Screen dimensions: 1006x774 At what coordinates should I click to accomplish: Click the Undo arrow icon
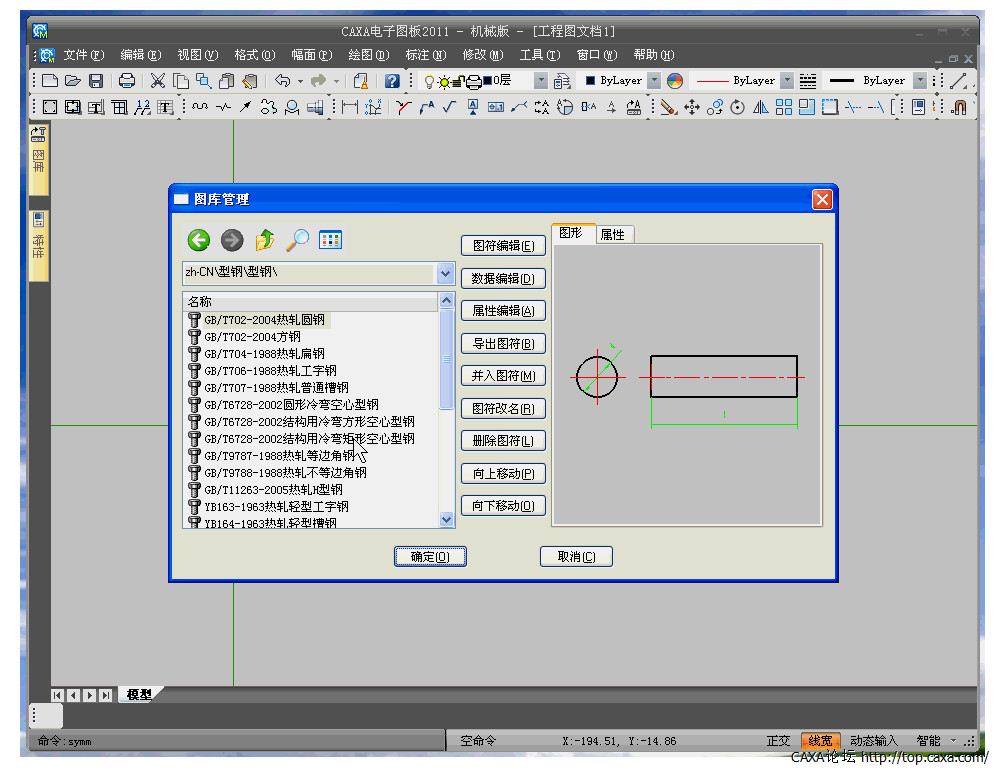click(282, 81)
